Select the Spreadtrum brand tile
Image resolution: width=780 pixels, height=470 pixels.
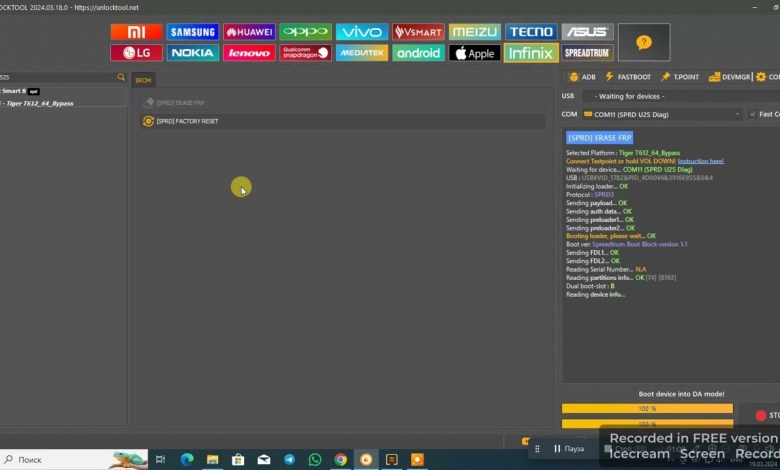587,53
